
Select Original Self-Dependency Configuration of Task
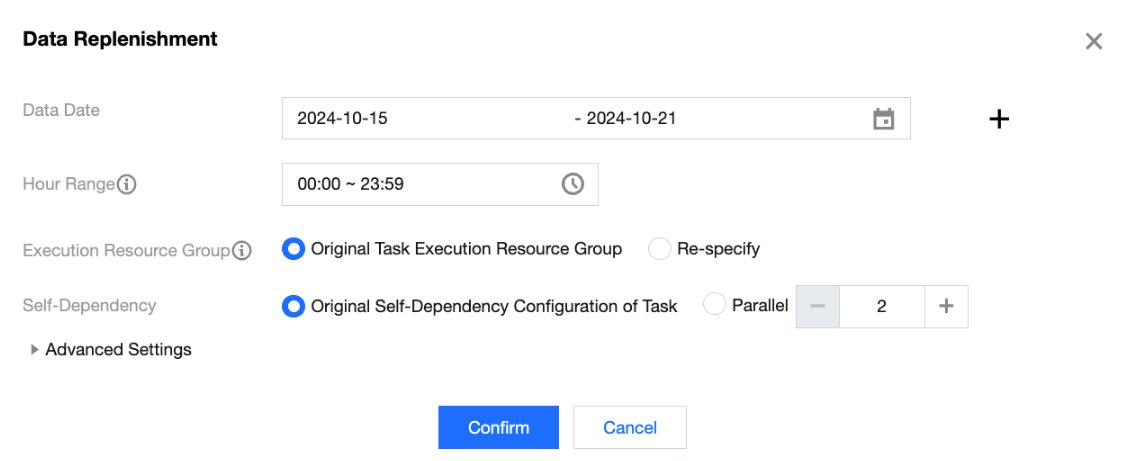click(x=293, y=307)
